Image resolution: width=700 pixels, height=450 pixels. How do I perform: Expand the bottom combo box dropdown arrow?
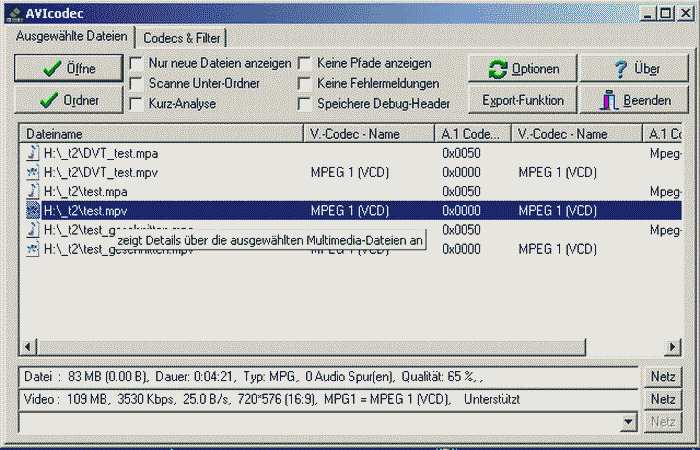coord(628,423)
